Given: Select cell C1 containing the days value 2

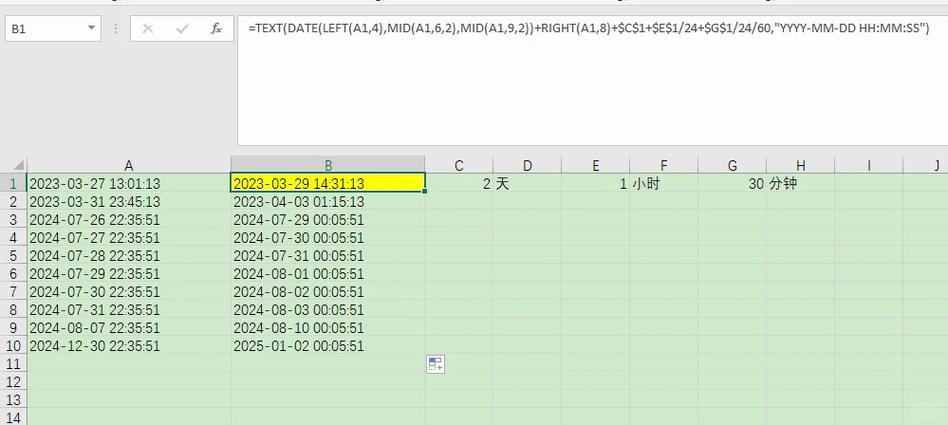Looking at the screenshot, I should (459, 184).
